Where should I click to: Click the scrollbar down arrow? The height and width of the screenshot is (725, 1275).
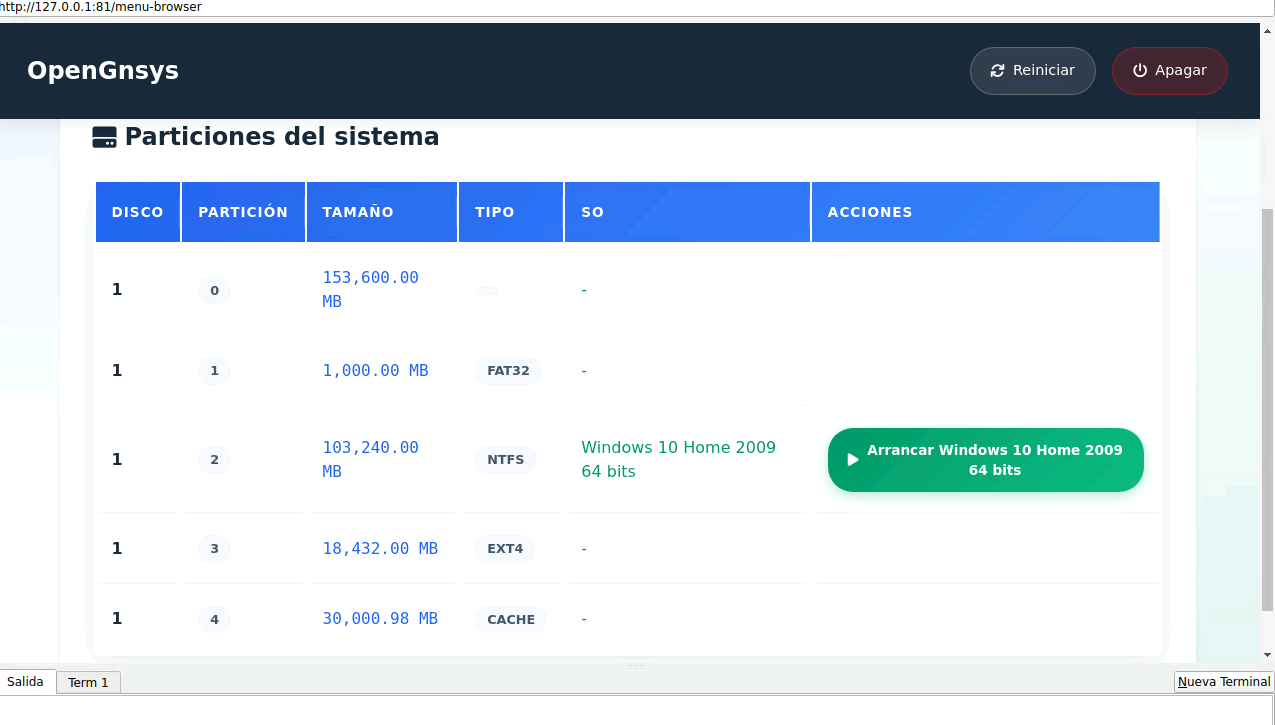point(1268,655)
